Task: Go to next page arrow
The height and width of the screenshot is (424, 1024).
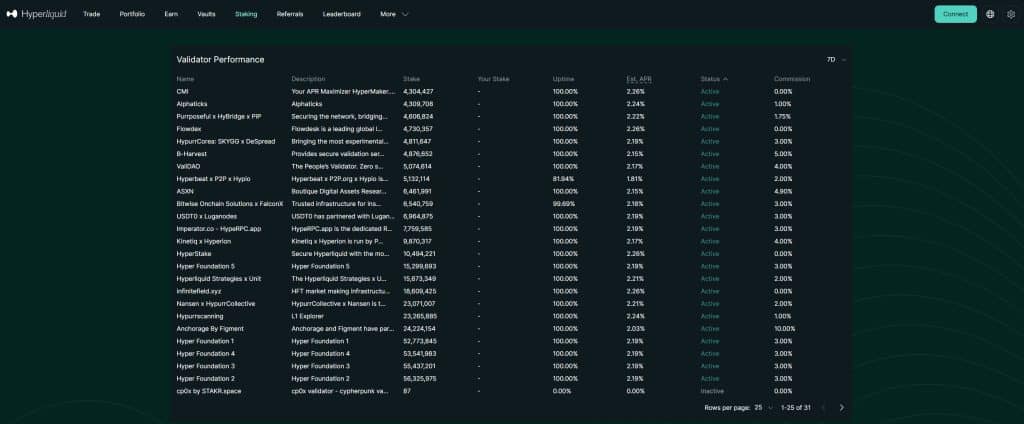Action: point(842,408)
